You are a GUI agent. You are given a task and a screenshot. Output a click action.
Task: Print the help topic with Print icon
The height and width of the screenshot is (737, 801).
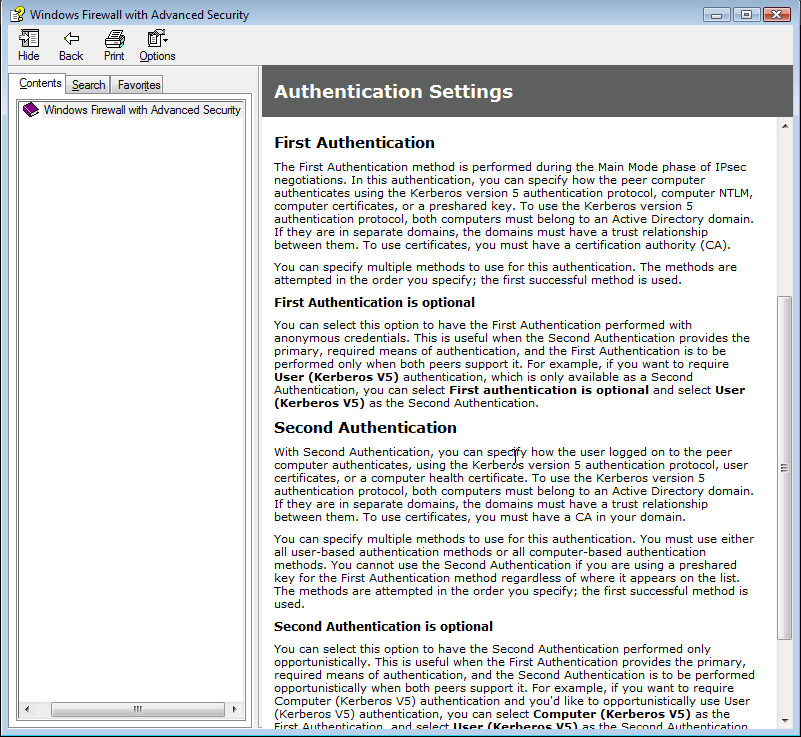(x=114, y=45)
